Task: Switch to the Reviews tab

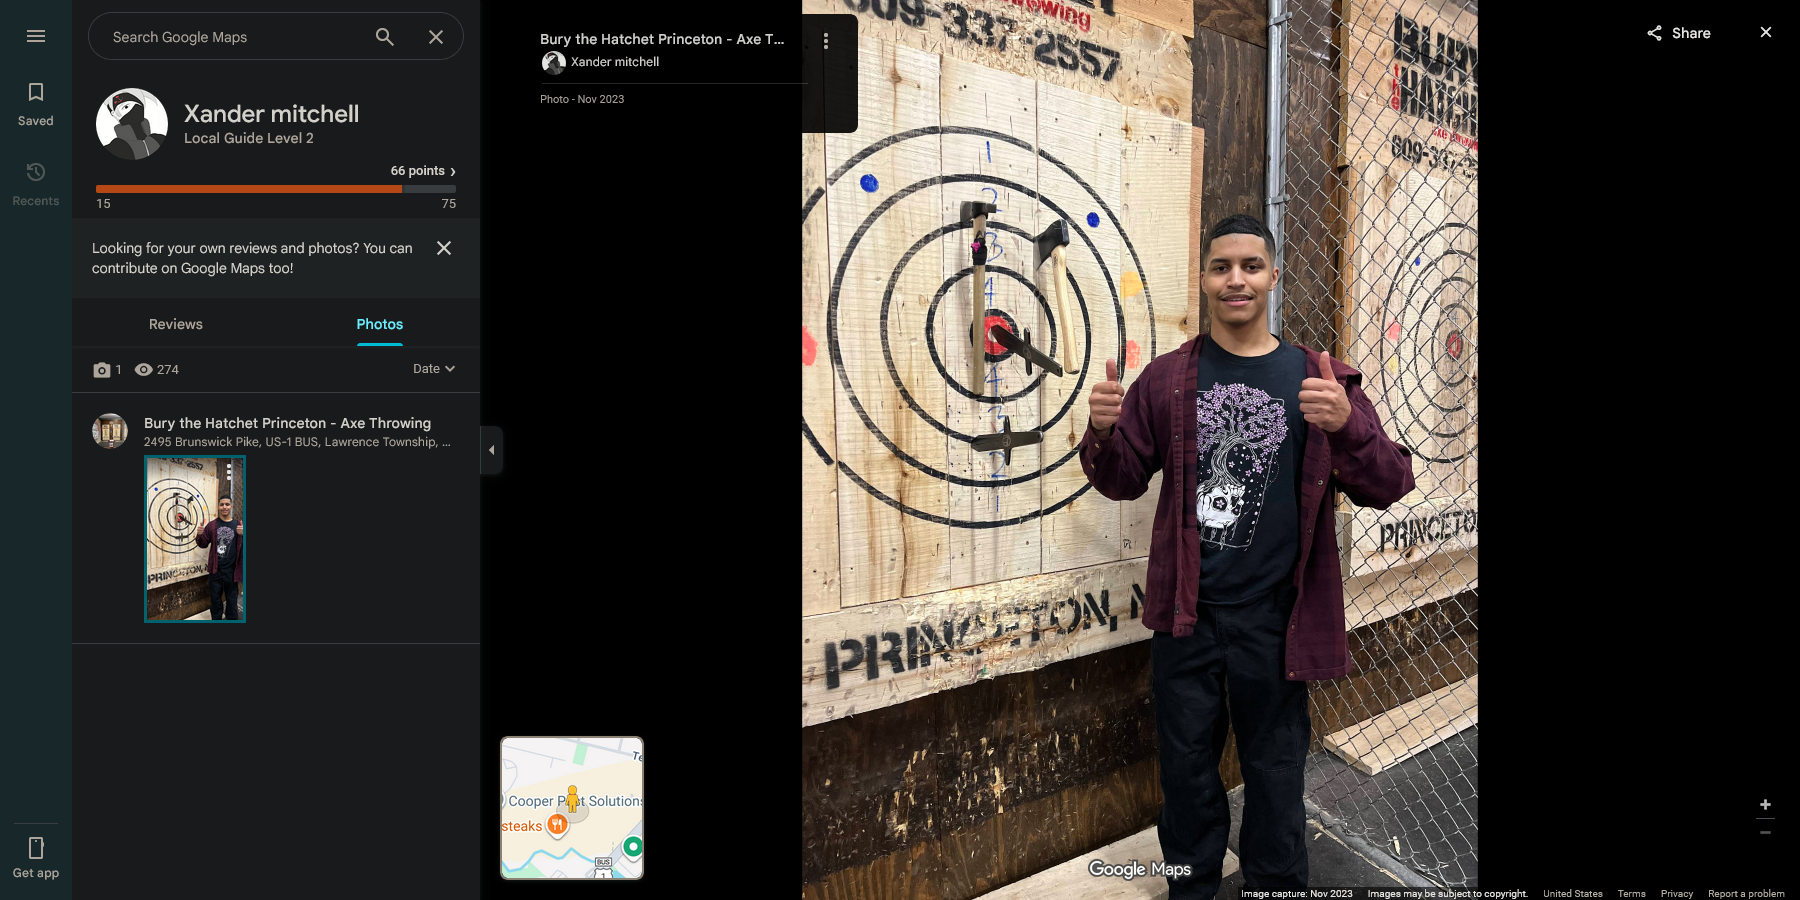Action: tap(176, 324)
